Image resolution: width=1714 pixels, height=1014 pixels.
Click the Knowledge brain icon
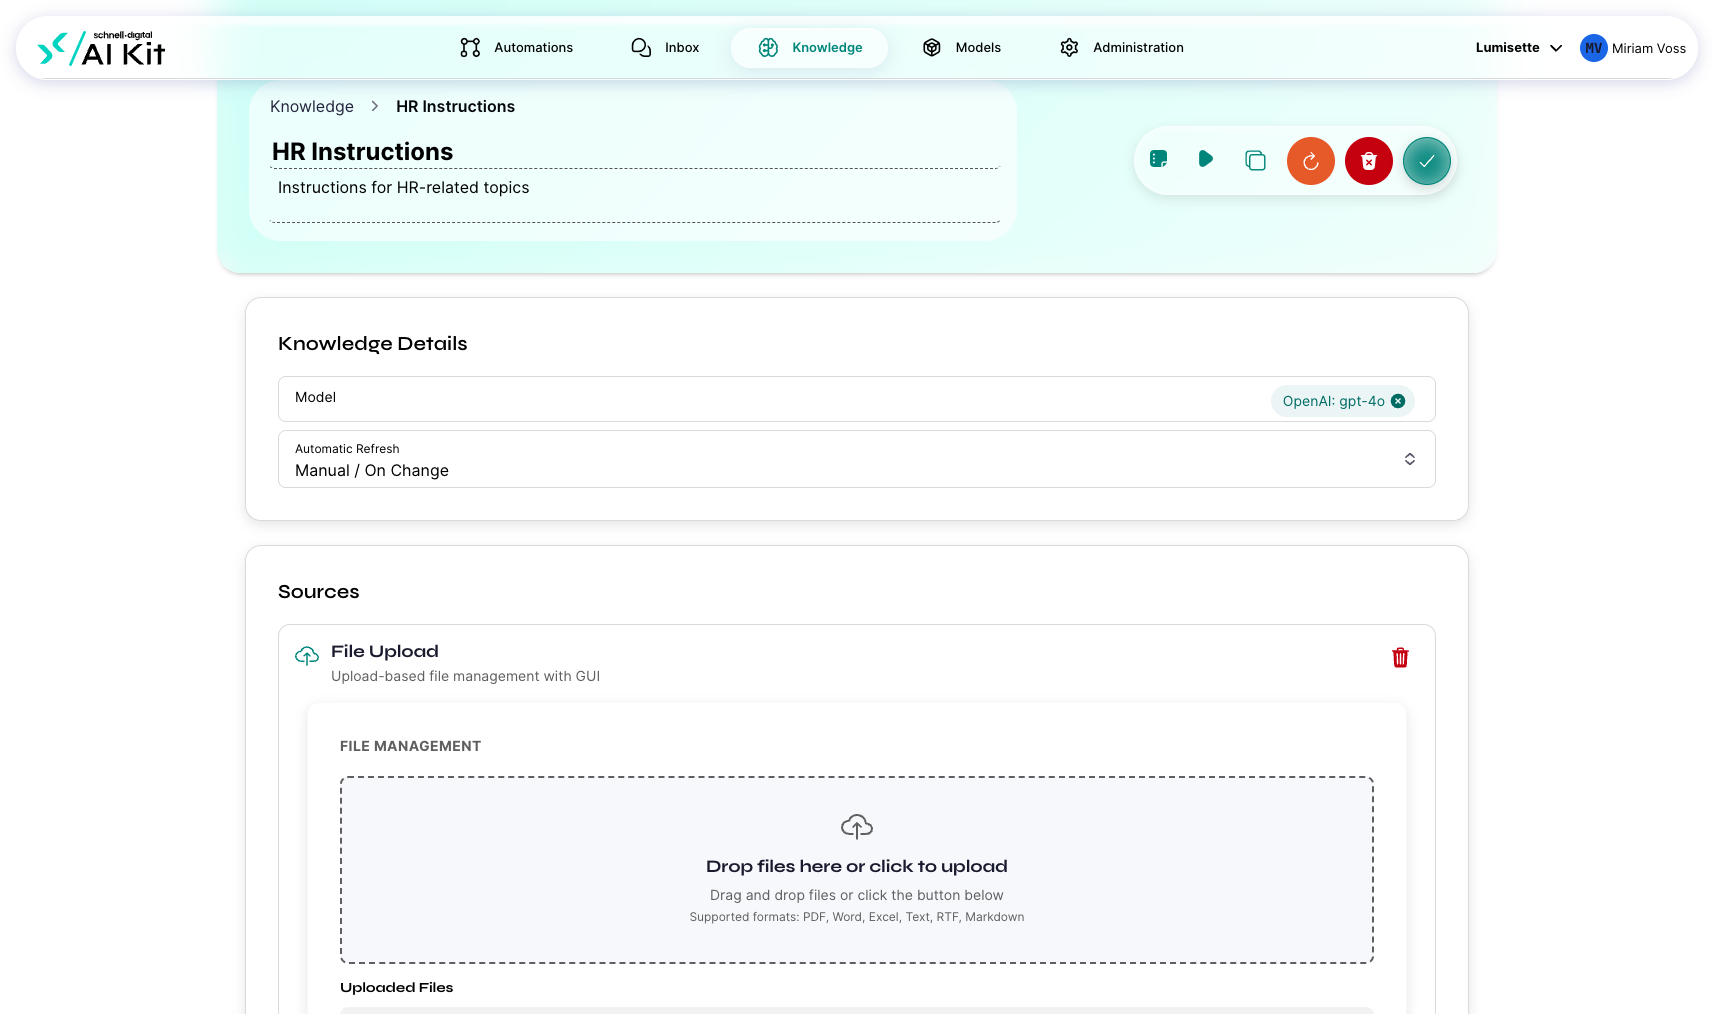click(768, 47)
